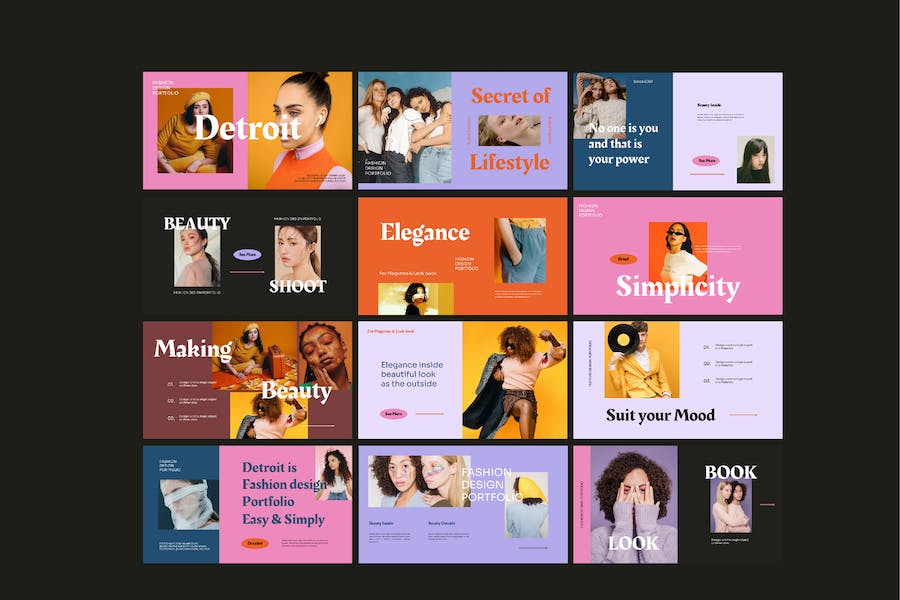Select the Look Book slide
The image size is (900, 600).
pos(678,505)
